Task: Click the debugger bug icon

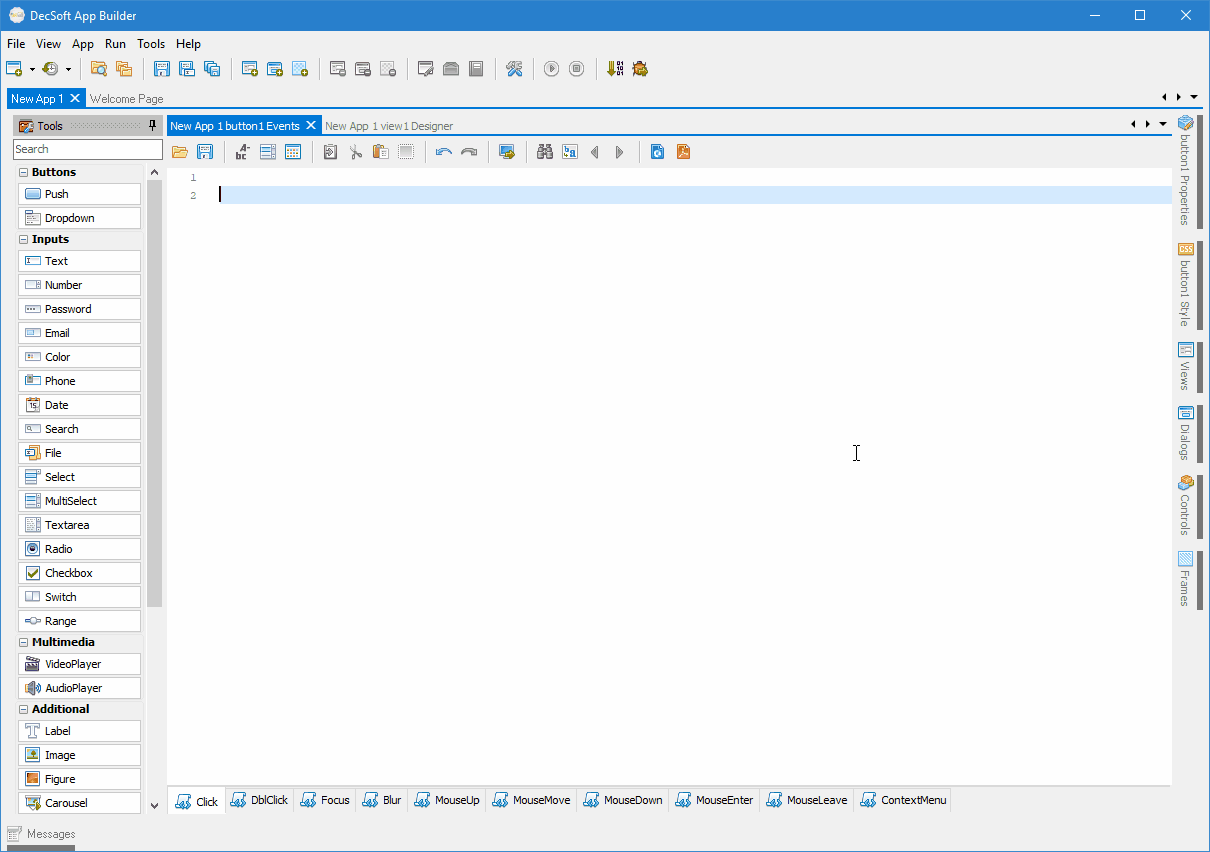Action: point(640,69)
